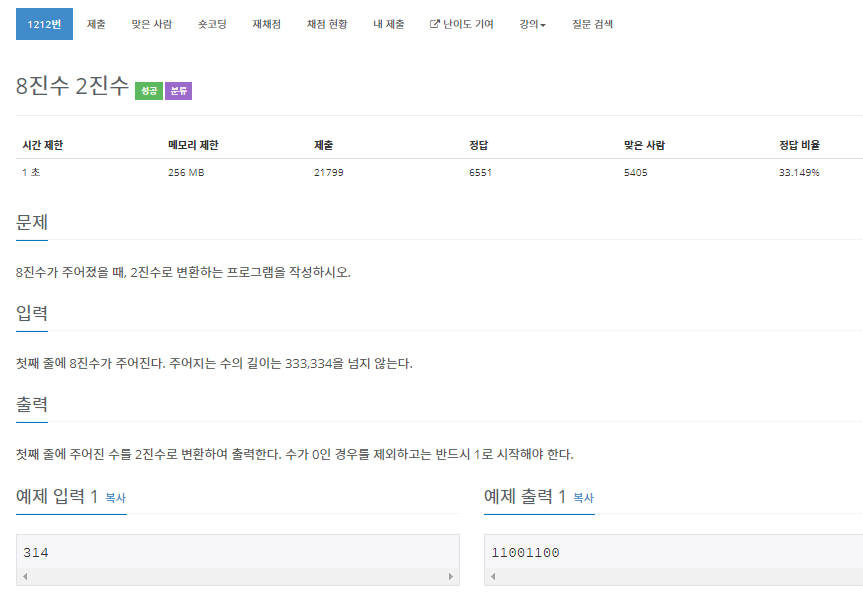Click the 시간 제한 column header

click(42, 145)
